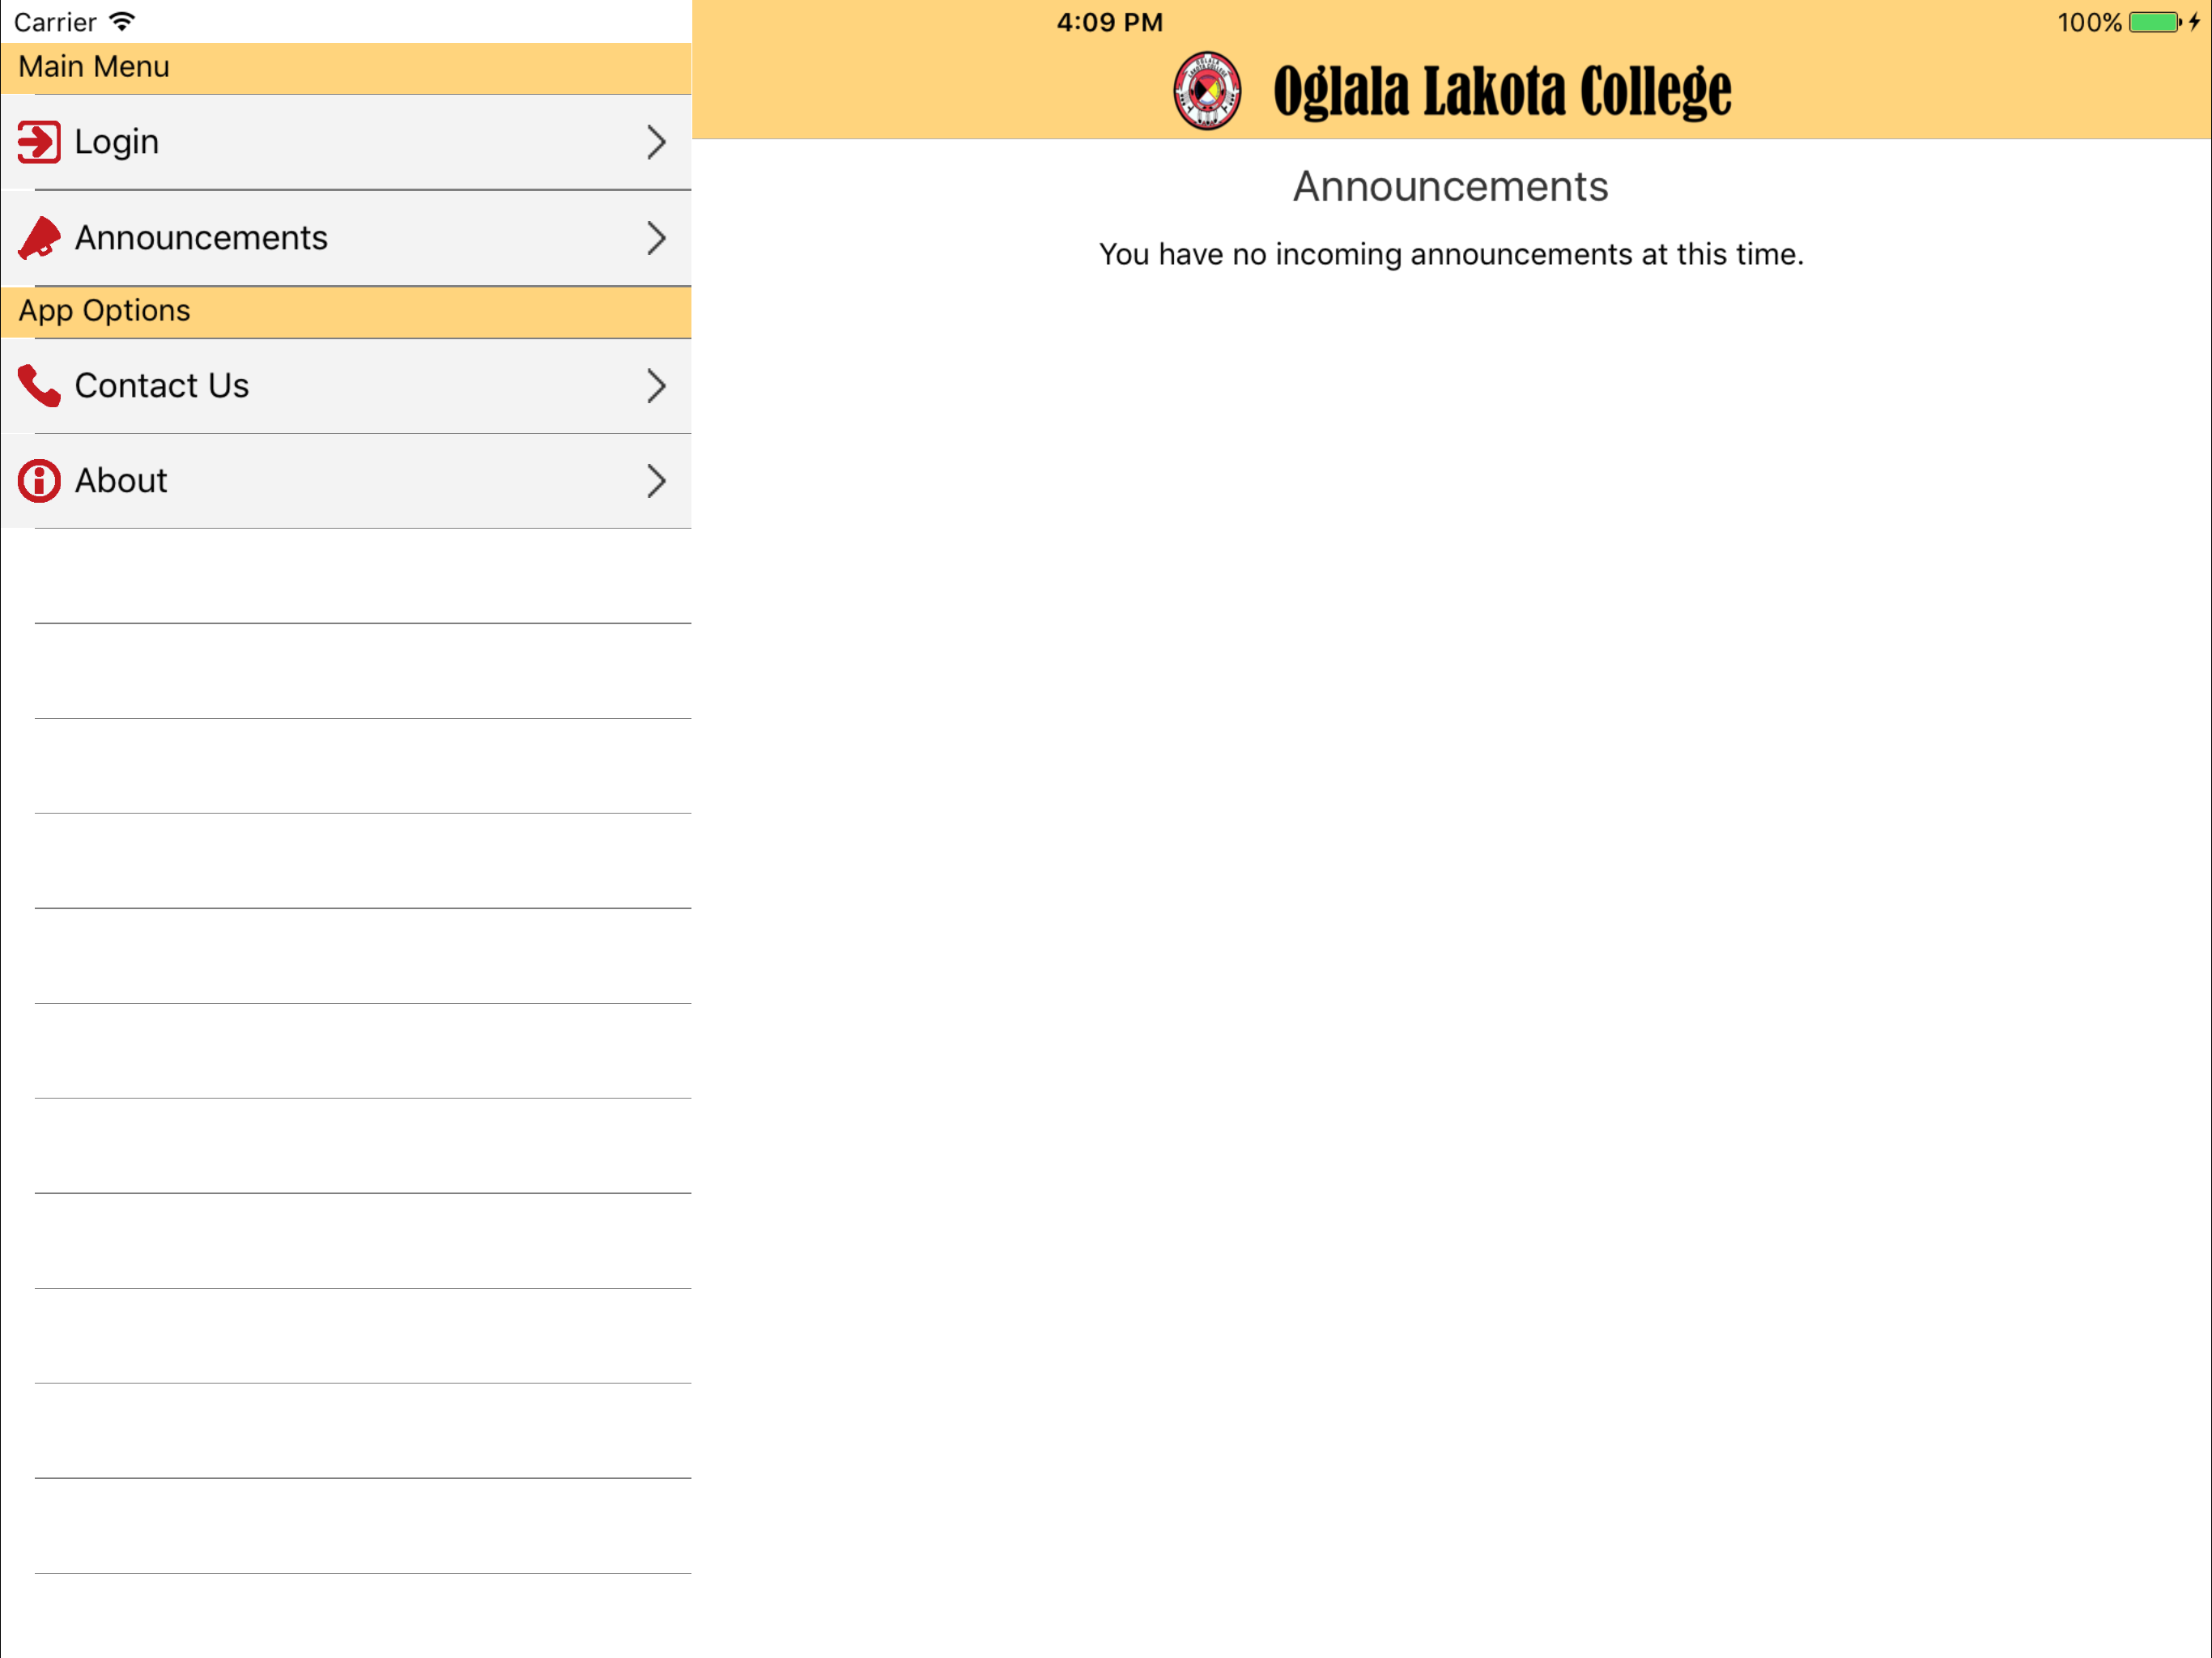Click the Main Menu section header

pos(346,68)
